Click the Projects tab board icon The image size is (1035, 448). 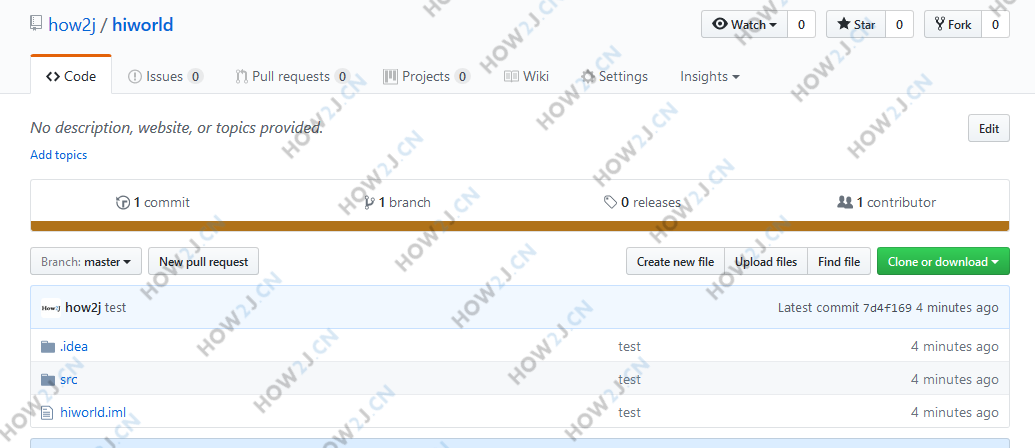click(x=390, y=77)
